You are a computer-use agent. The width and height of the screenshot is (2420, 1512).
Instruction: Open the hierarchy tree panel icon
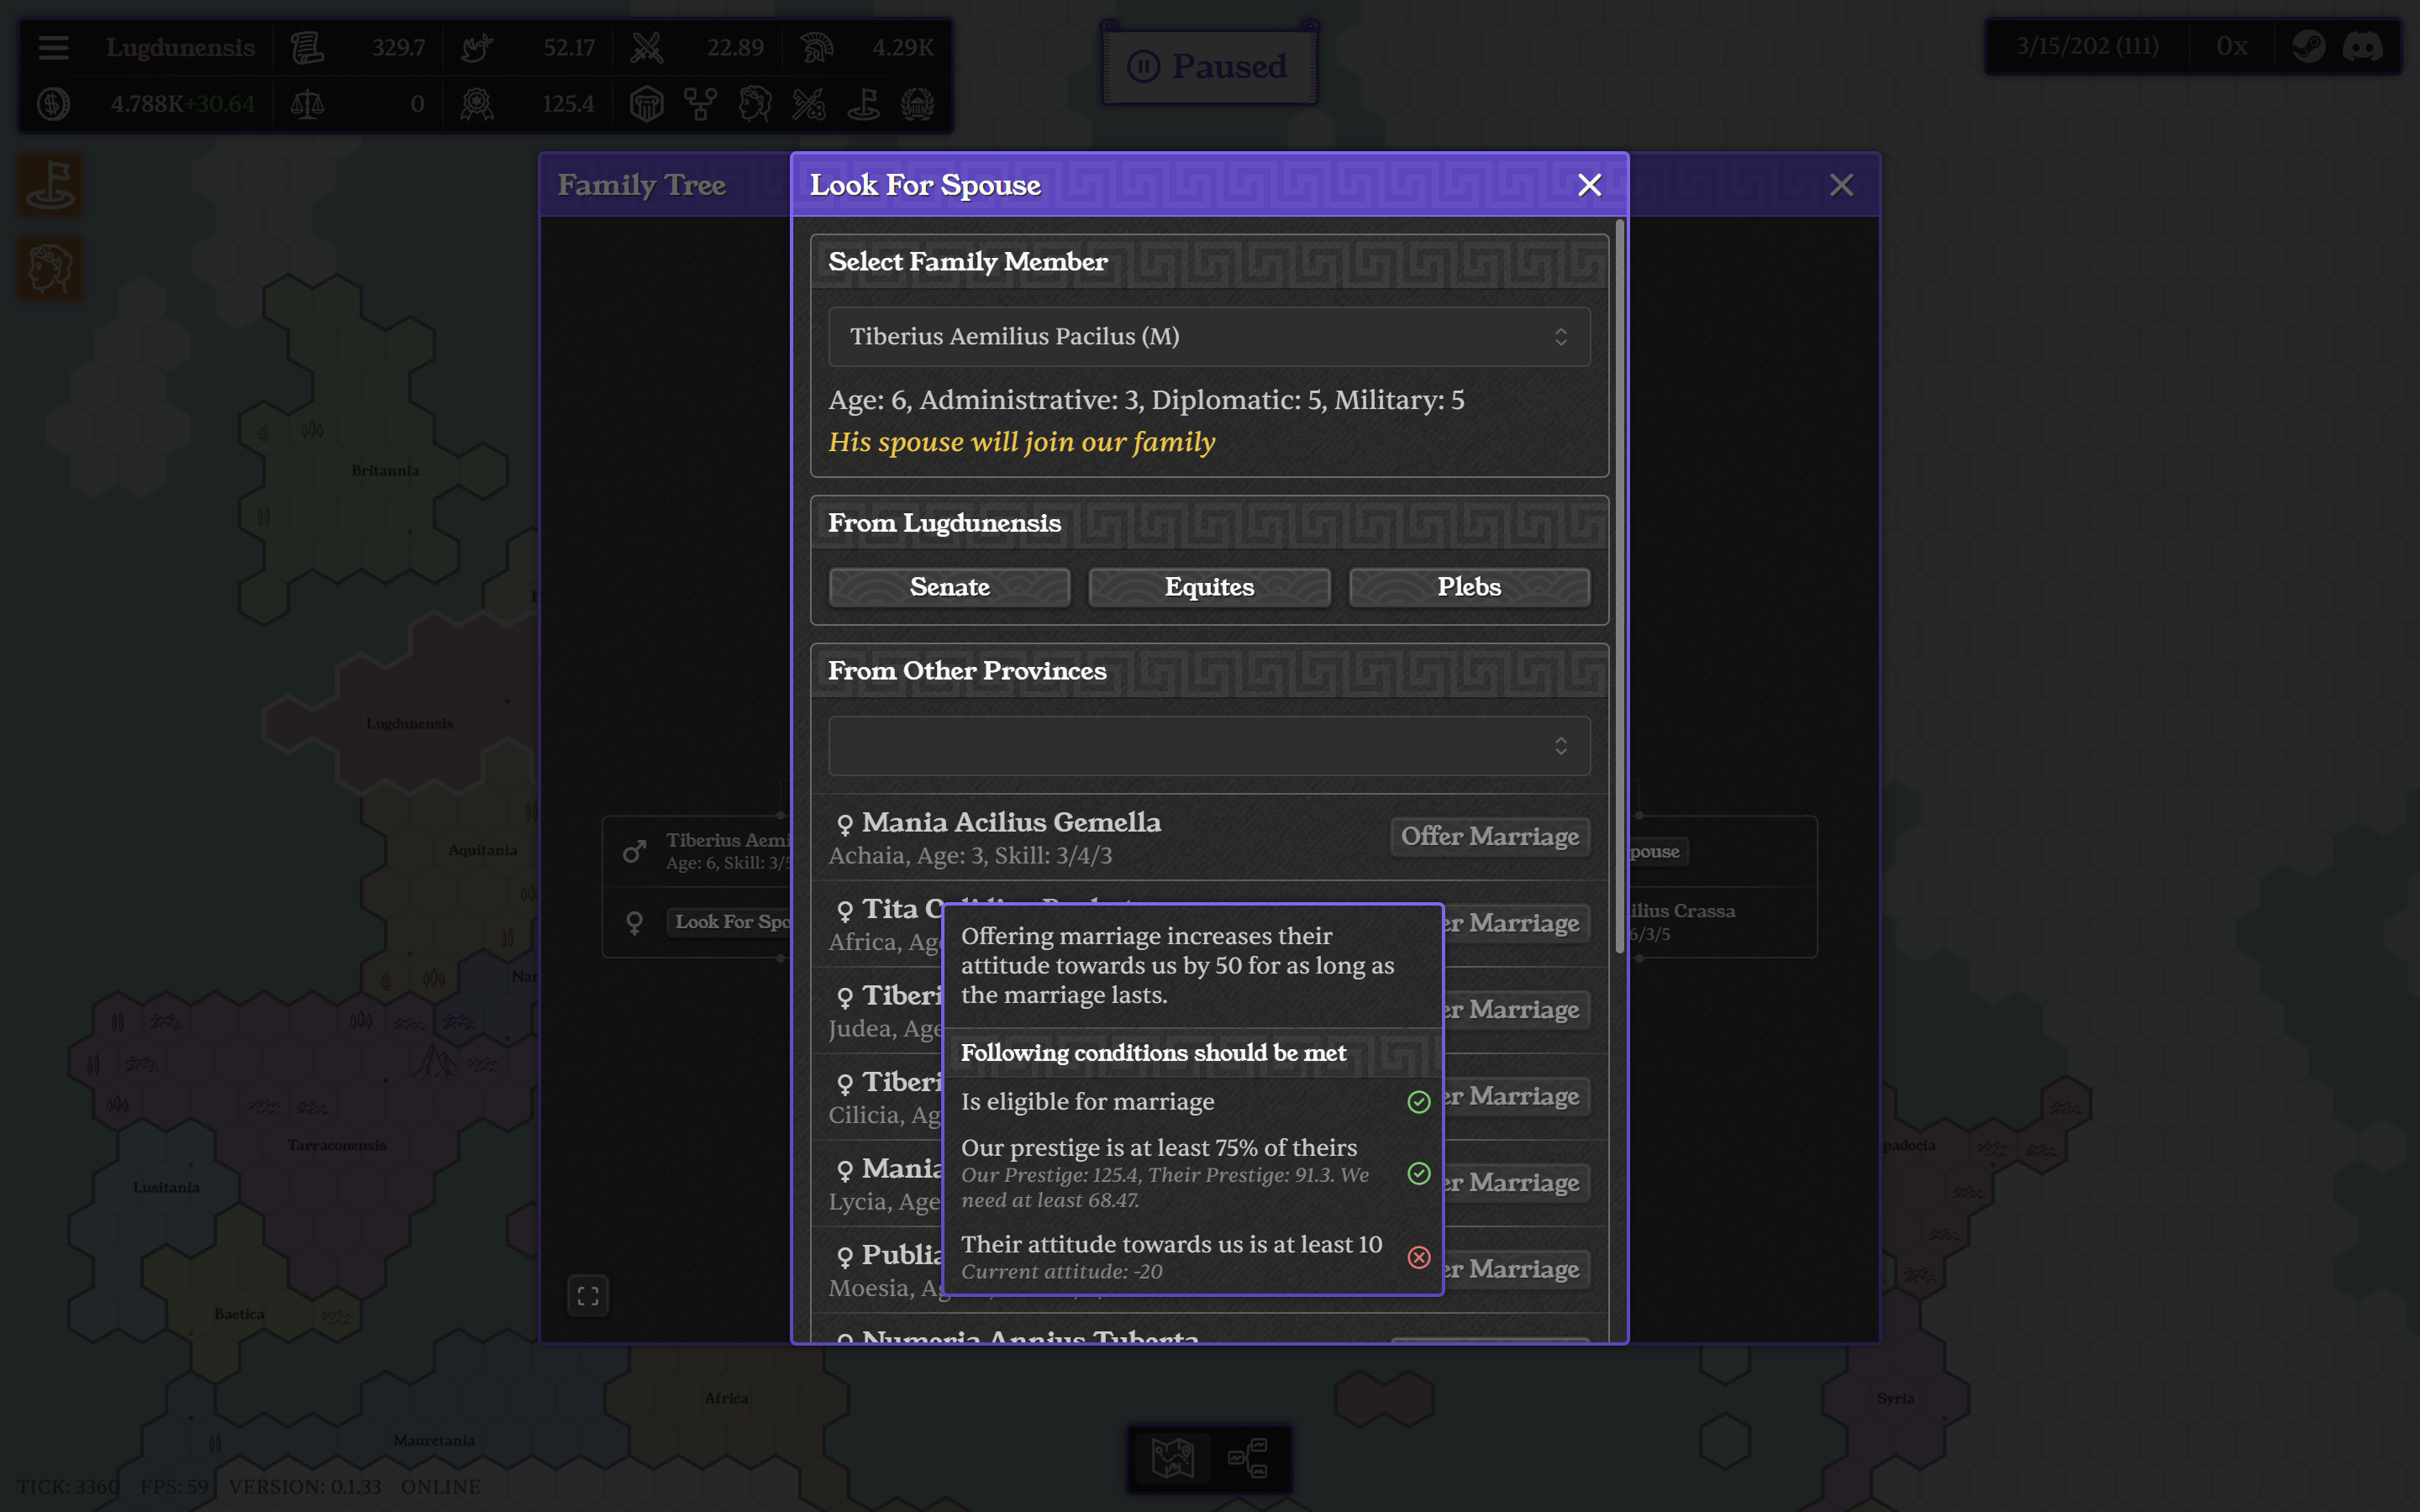coord(701,104)
